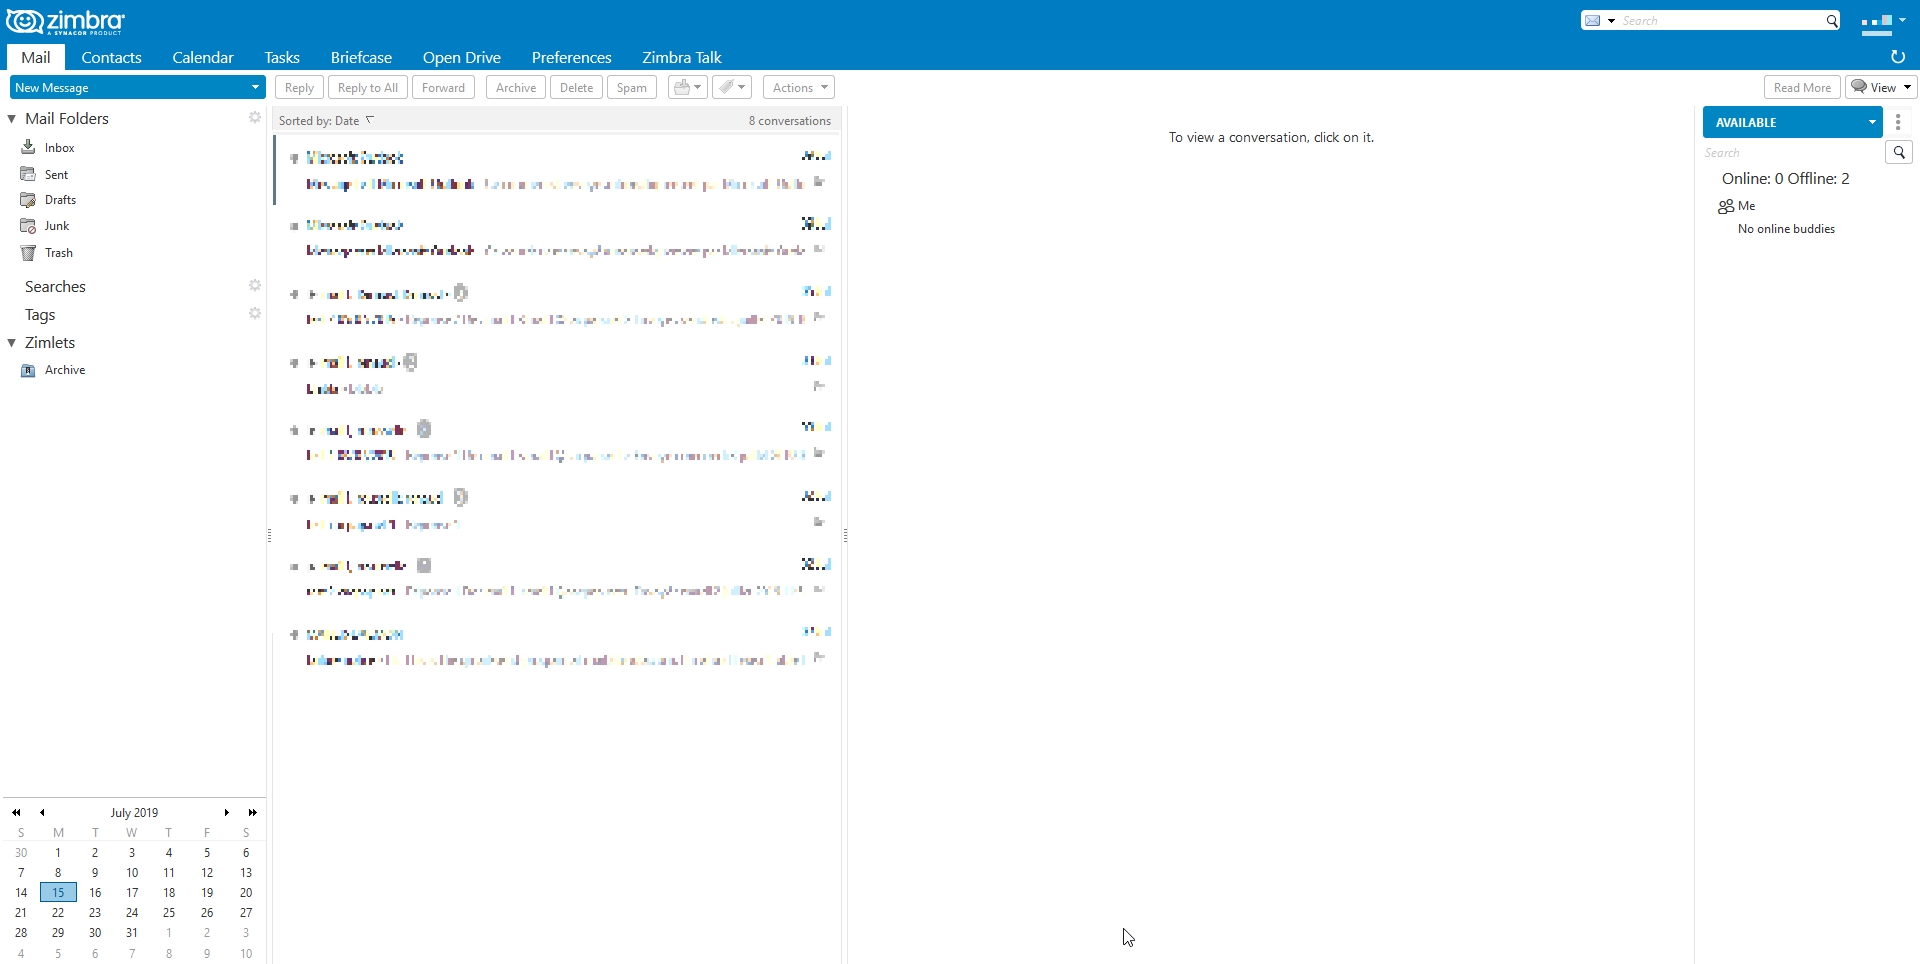The image size is (1920, 964).
Task: Open the chat panel three-dot menu
Action: [1898, 122]
